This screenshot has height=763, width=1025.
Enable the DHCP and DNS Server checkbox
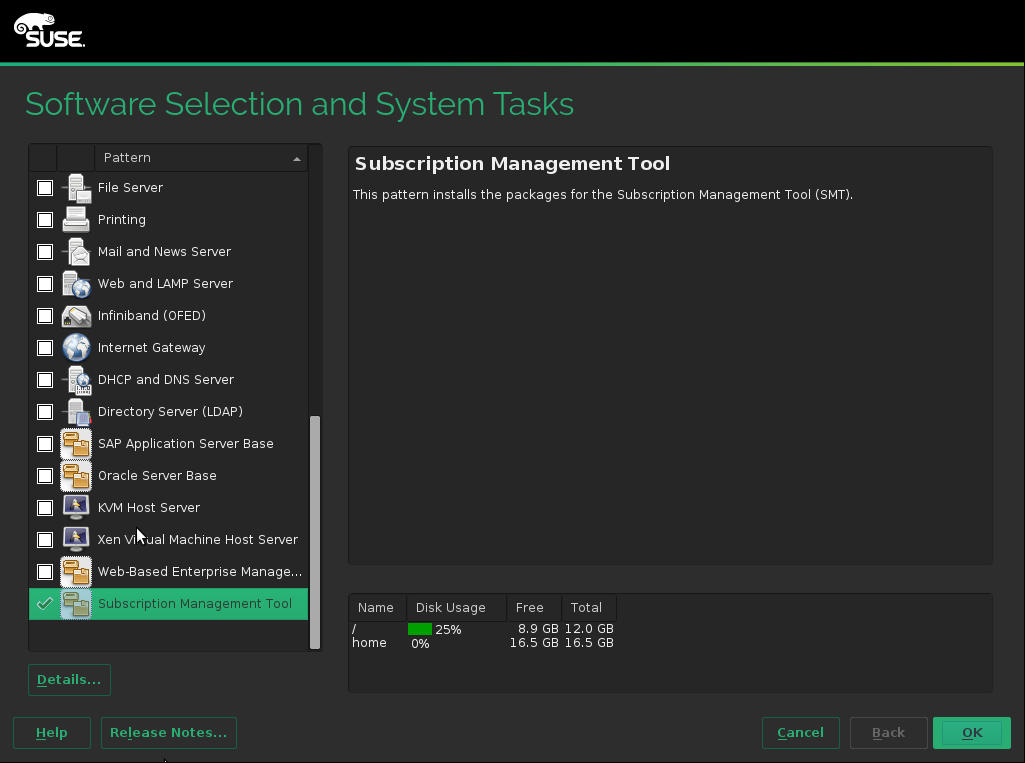[x=45, y=380]
